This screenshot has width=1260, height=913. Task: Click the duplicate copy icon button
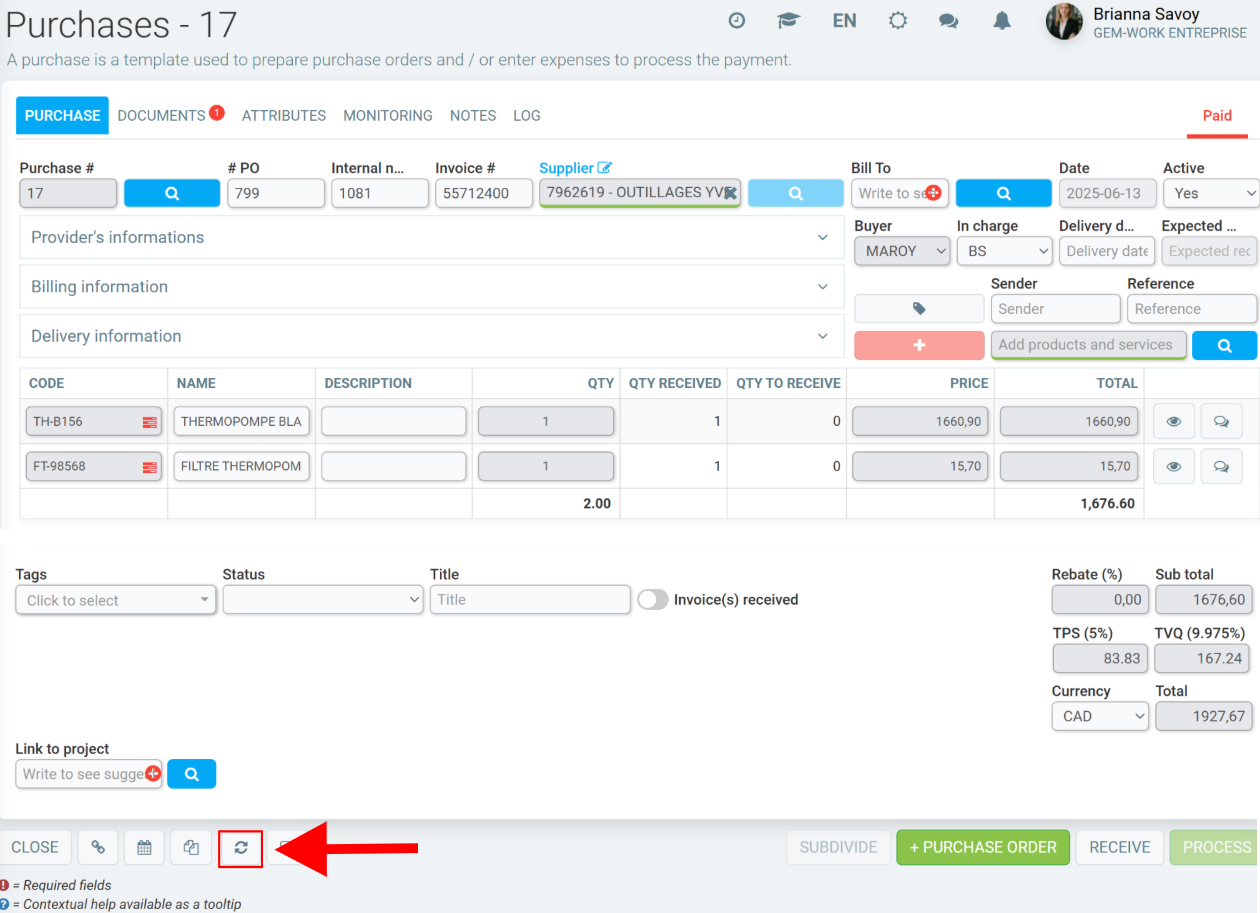point(191,847)
